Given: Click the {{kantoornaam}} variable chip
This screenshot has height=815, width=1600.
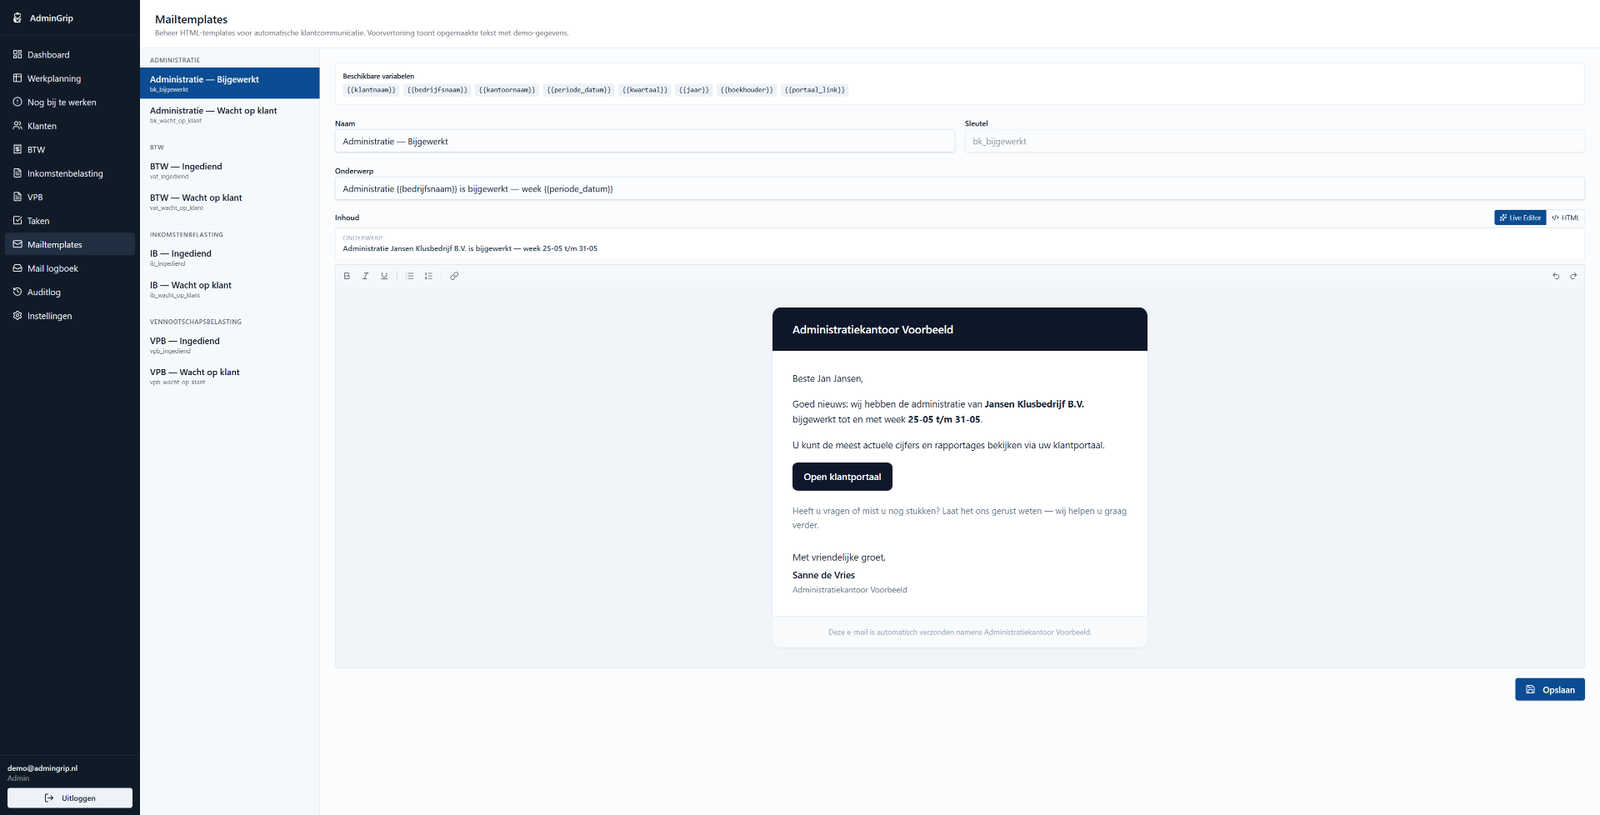Looking at the screenshot, I should (507, 90).
